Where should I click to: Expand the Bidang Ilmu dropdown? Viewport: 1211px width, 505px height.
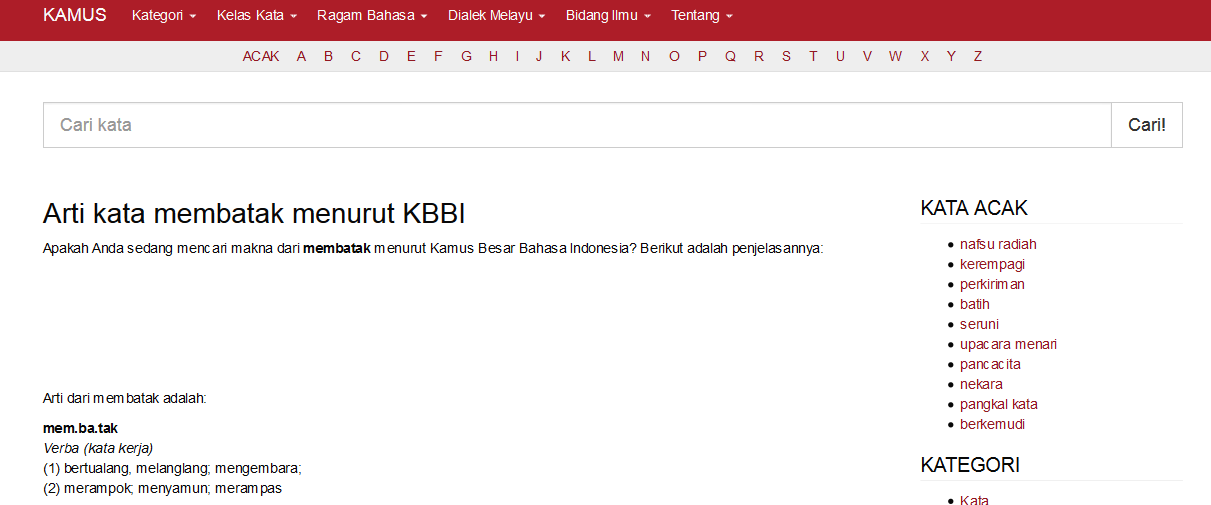click(608, 16)
